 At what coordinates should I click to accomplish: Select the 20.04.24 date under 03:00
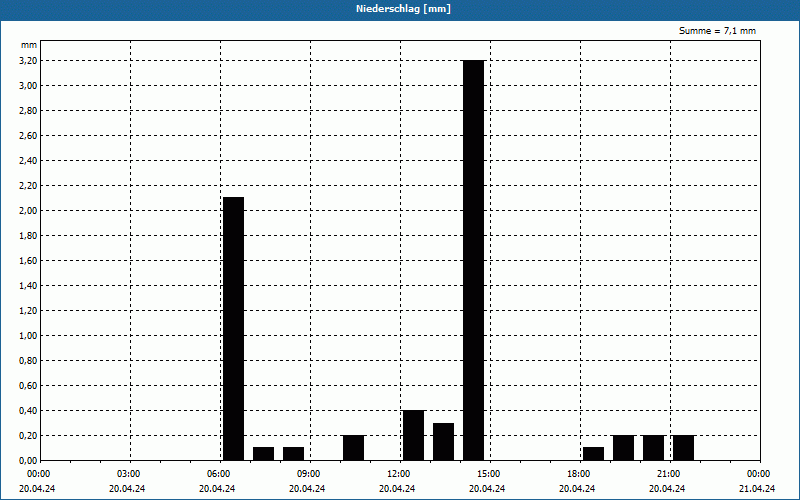pyautogui.click(x=127, y=489)
